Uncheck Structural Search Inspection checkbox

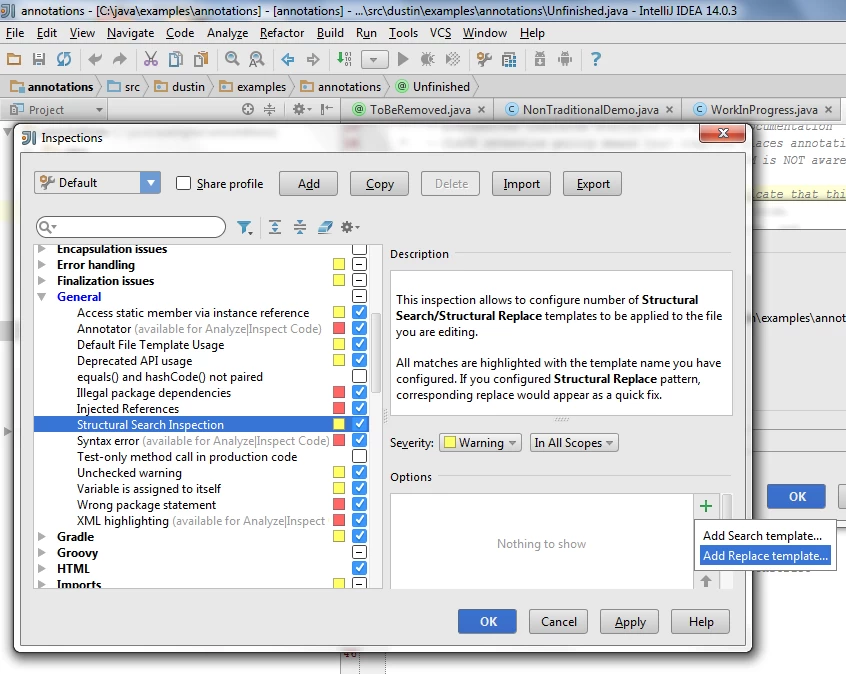click(x=359, y=424)
